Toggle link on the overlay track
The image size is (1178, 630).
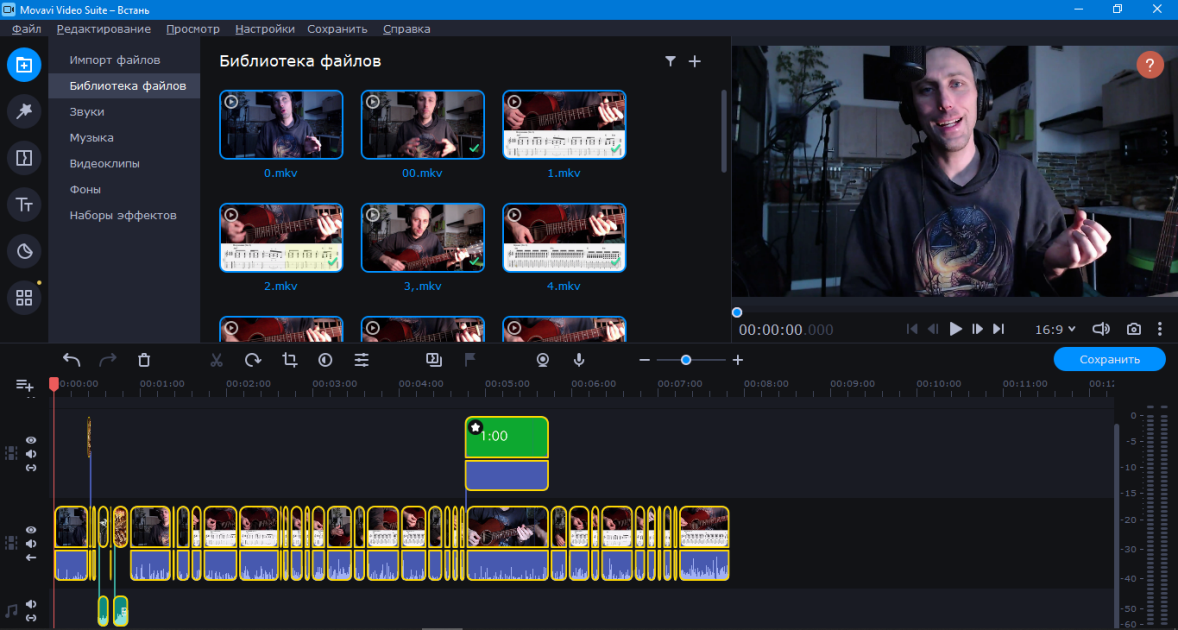point(31,467)
